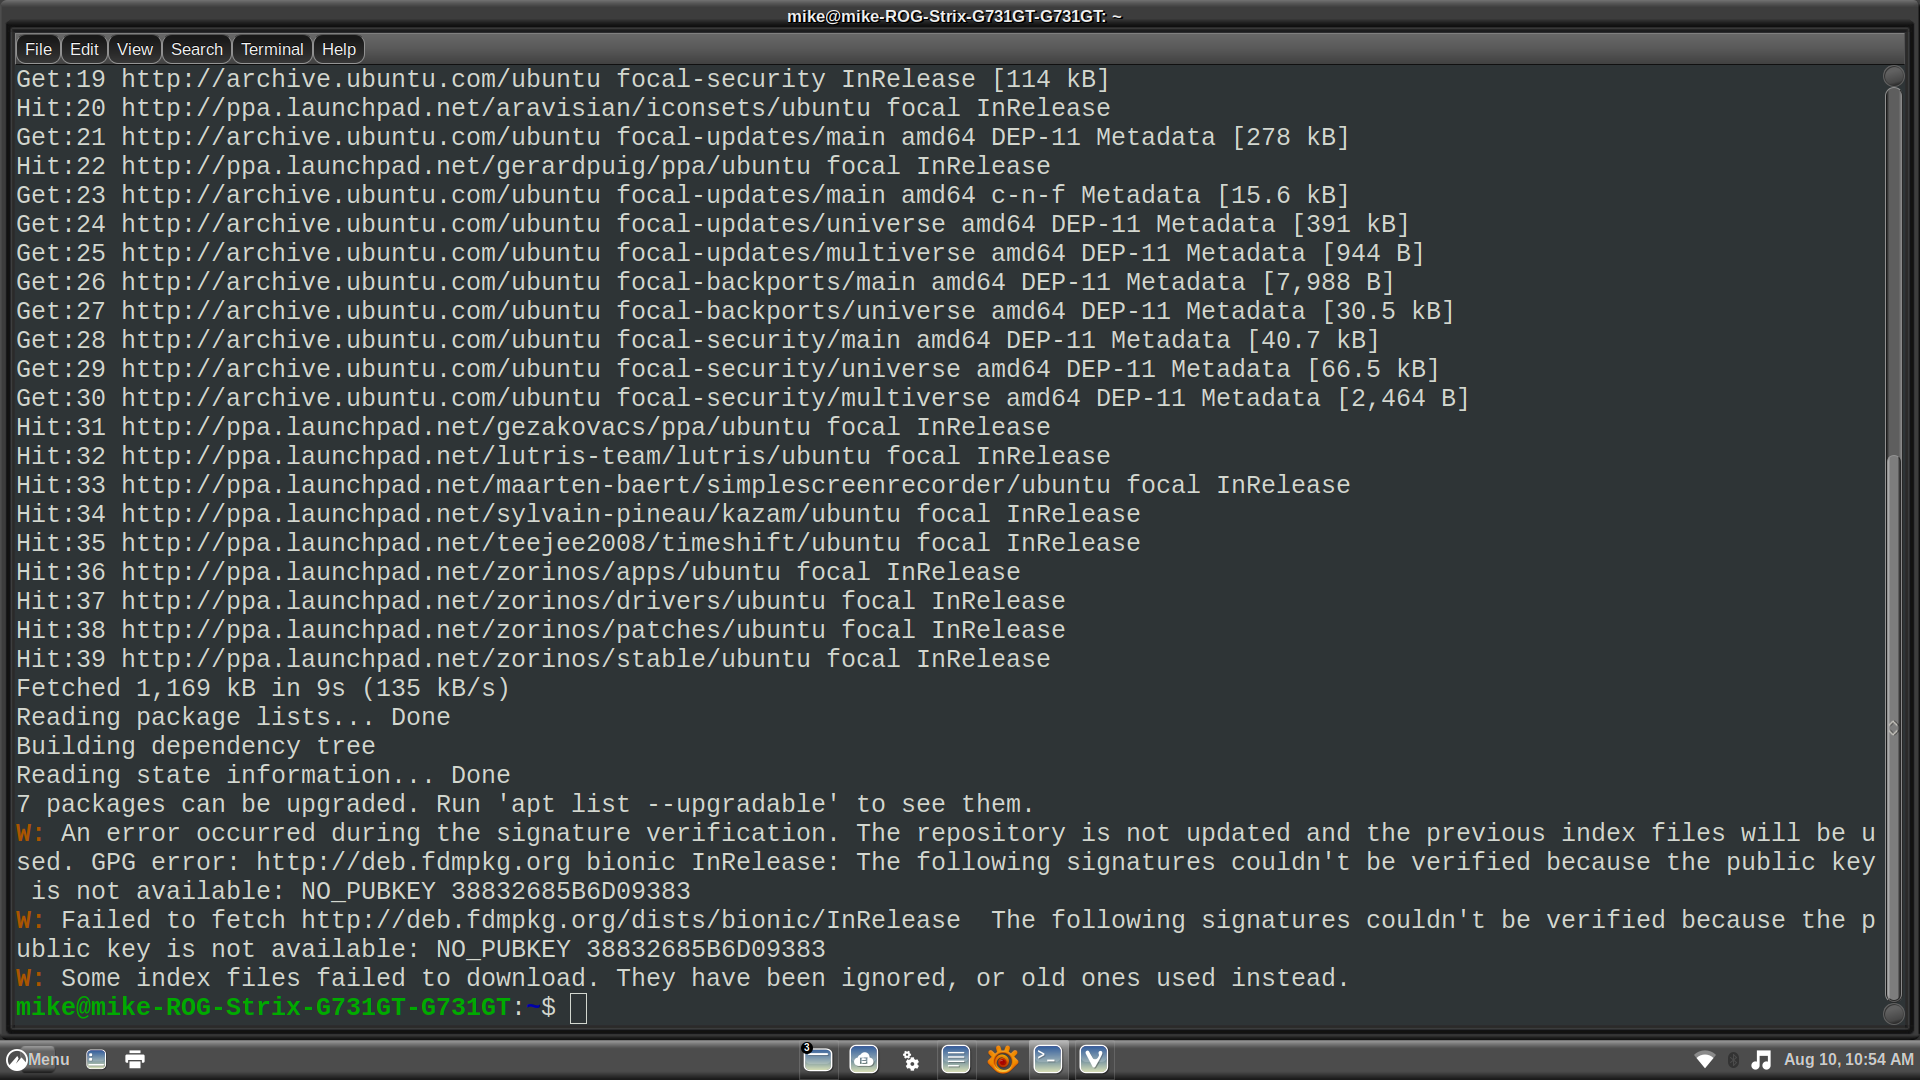1920x1080 pixels.
Task: Open the View menu
Action: click(x=134, y=49)
